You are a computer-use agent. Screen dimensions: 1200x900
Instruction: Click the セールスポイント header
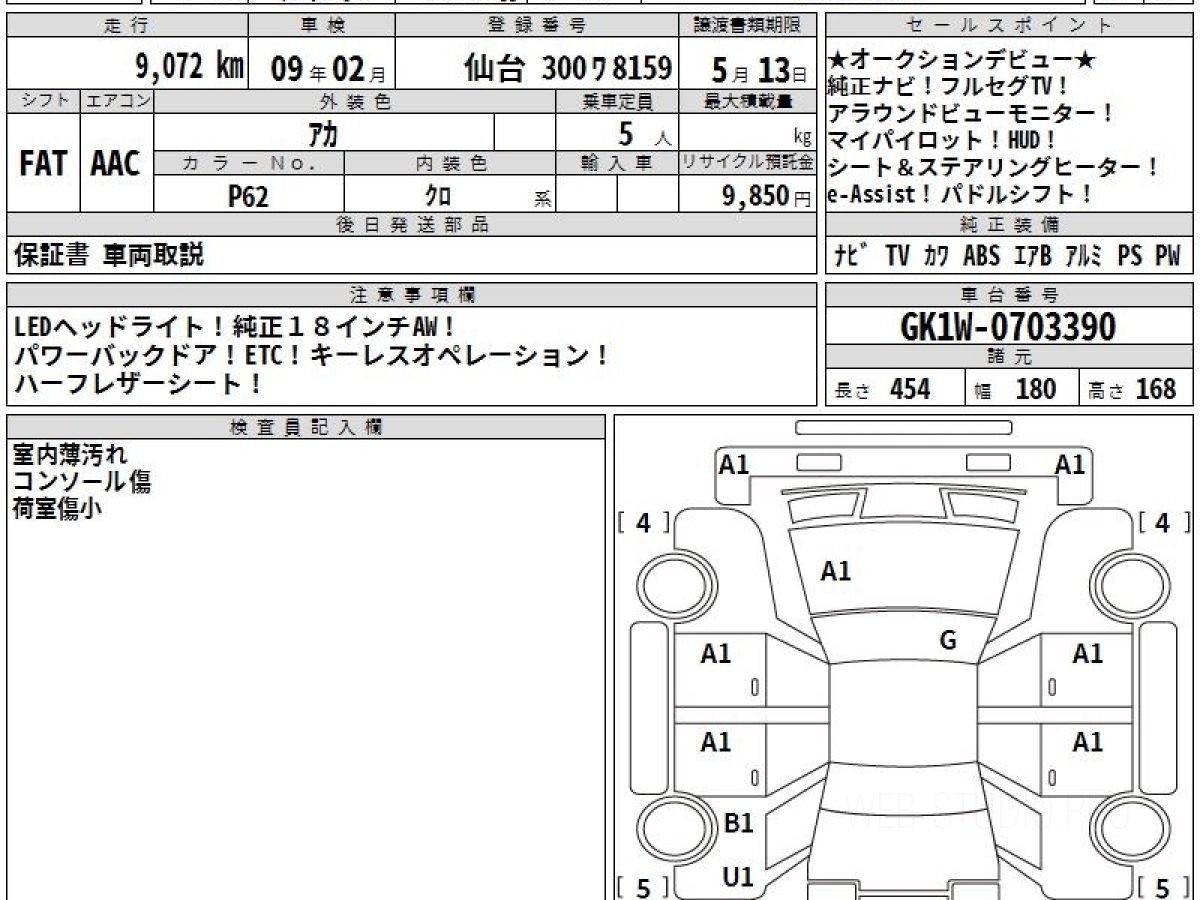point(1010,26)
